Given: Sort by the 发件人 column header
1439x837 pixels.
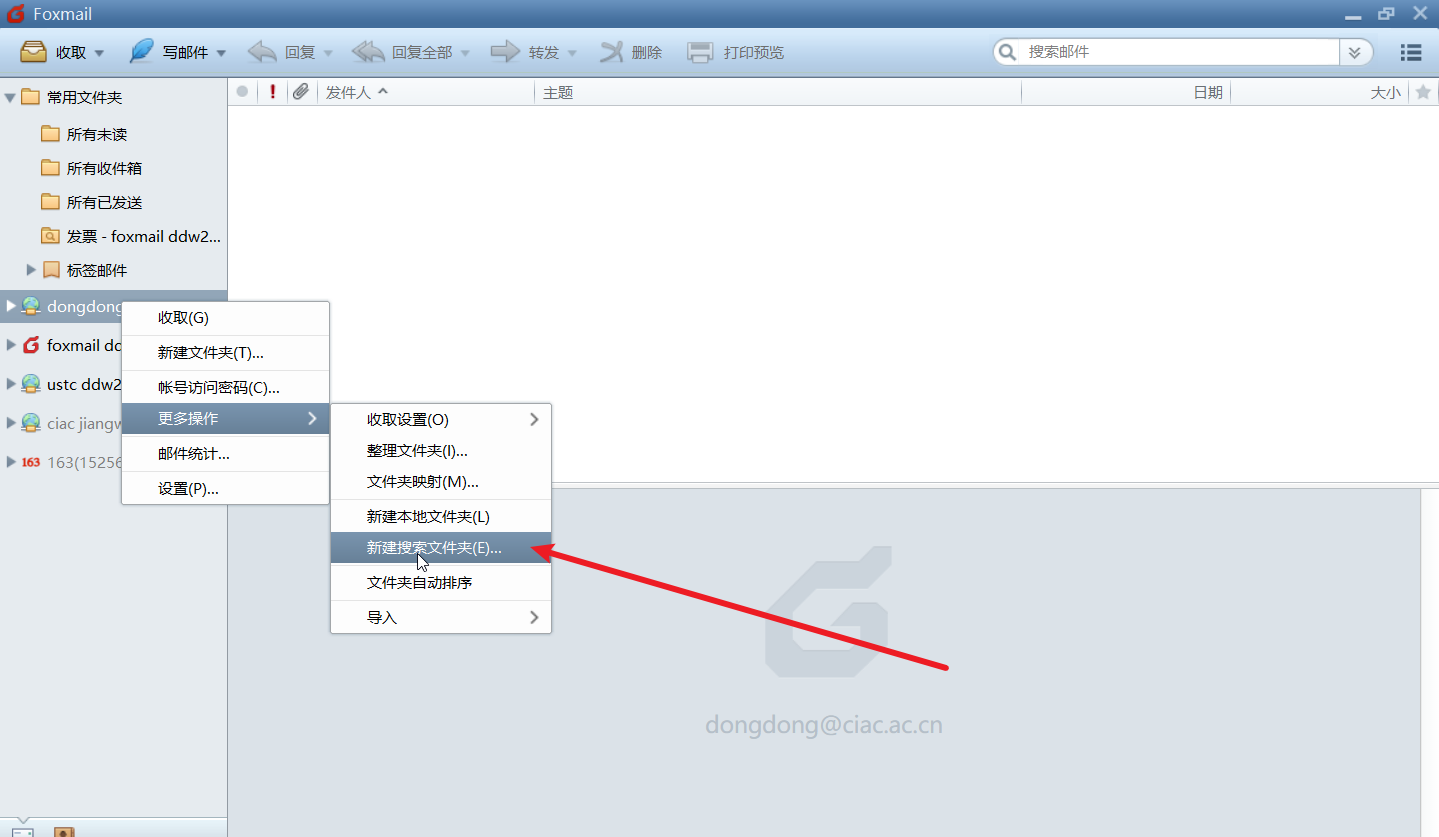Looking at the screenshot, I should [x=348, y=92].
